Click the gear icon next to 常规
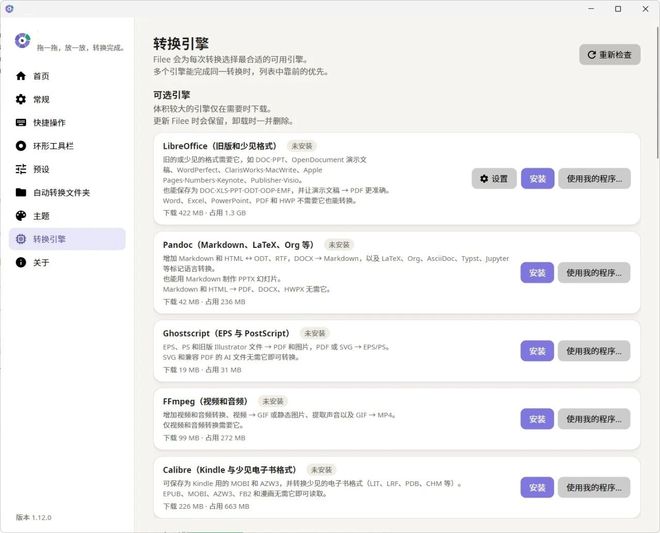Image resolution: width=660 pixels, height=533 pixels. [21, 99]
